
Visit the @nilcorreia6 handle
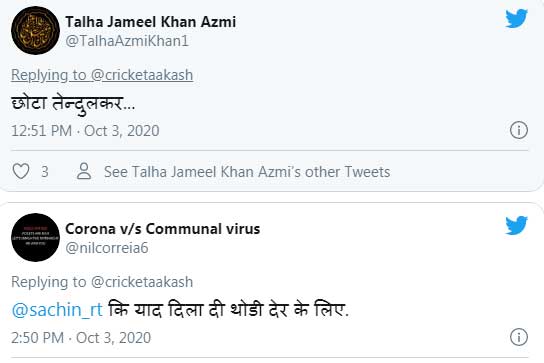tap(107, 248)
